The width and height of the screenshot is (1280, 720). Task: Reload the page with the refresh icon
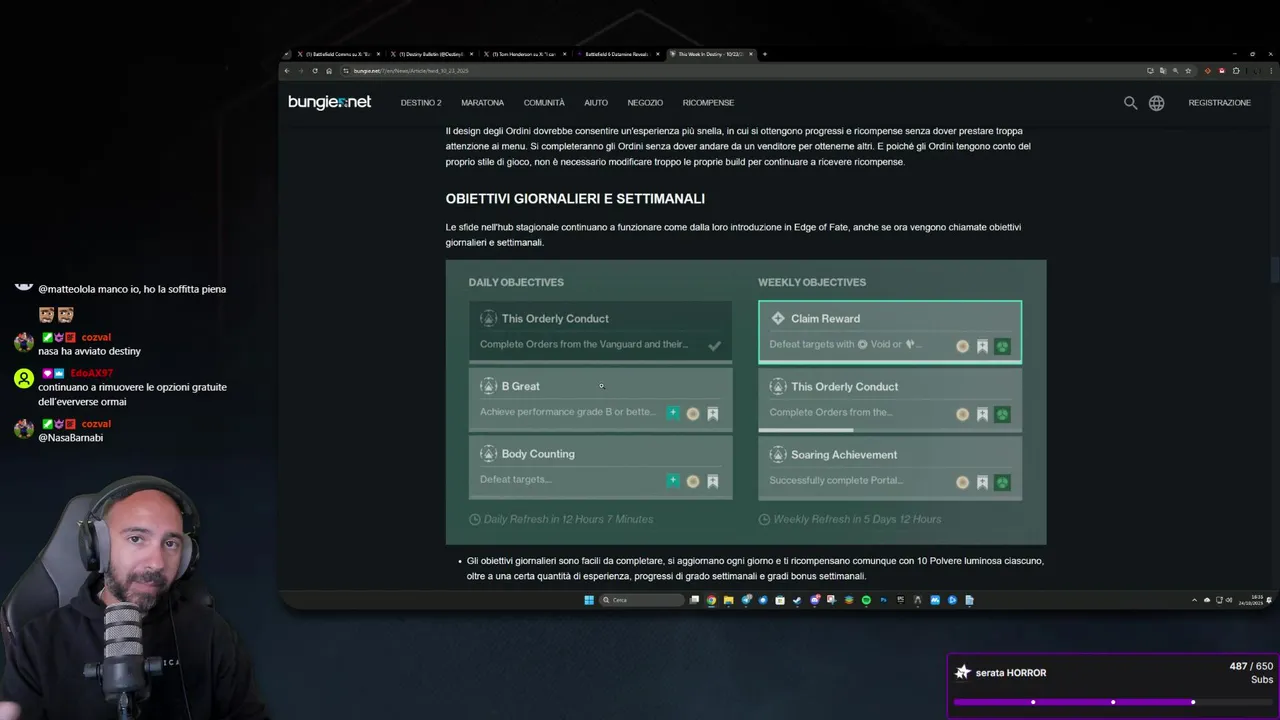click(315, 71)
